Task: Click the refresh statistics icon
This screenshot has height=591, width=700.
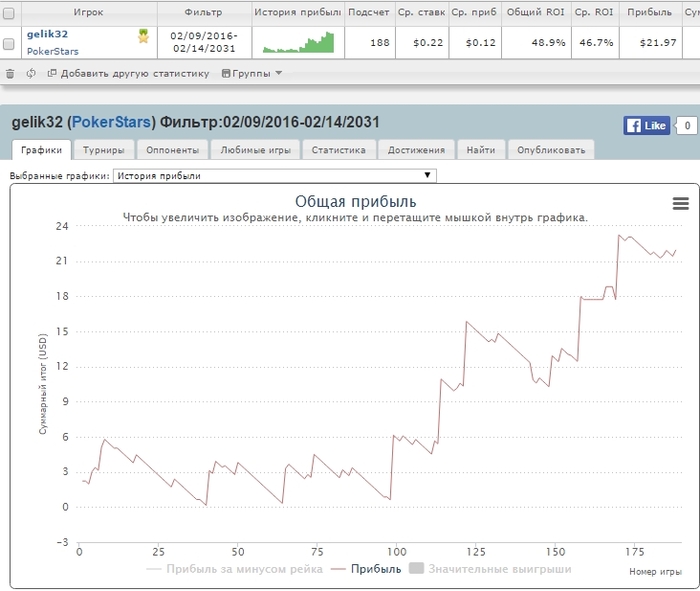Action: coord(32,73)
